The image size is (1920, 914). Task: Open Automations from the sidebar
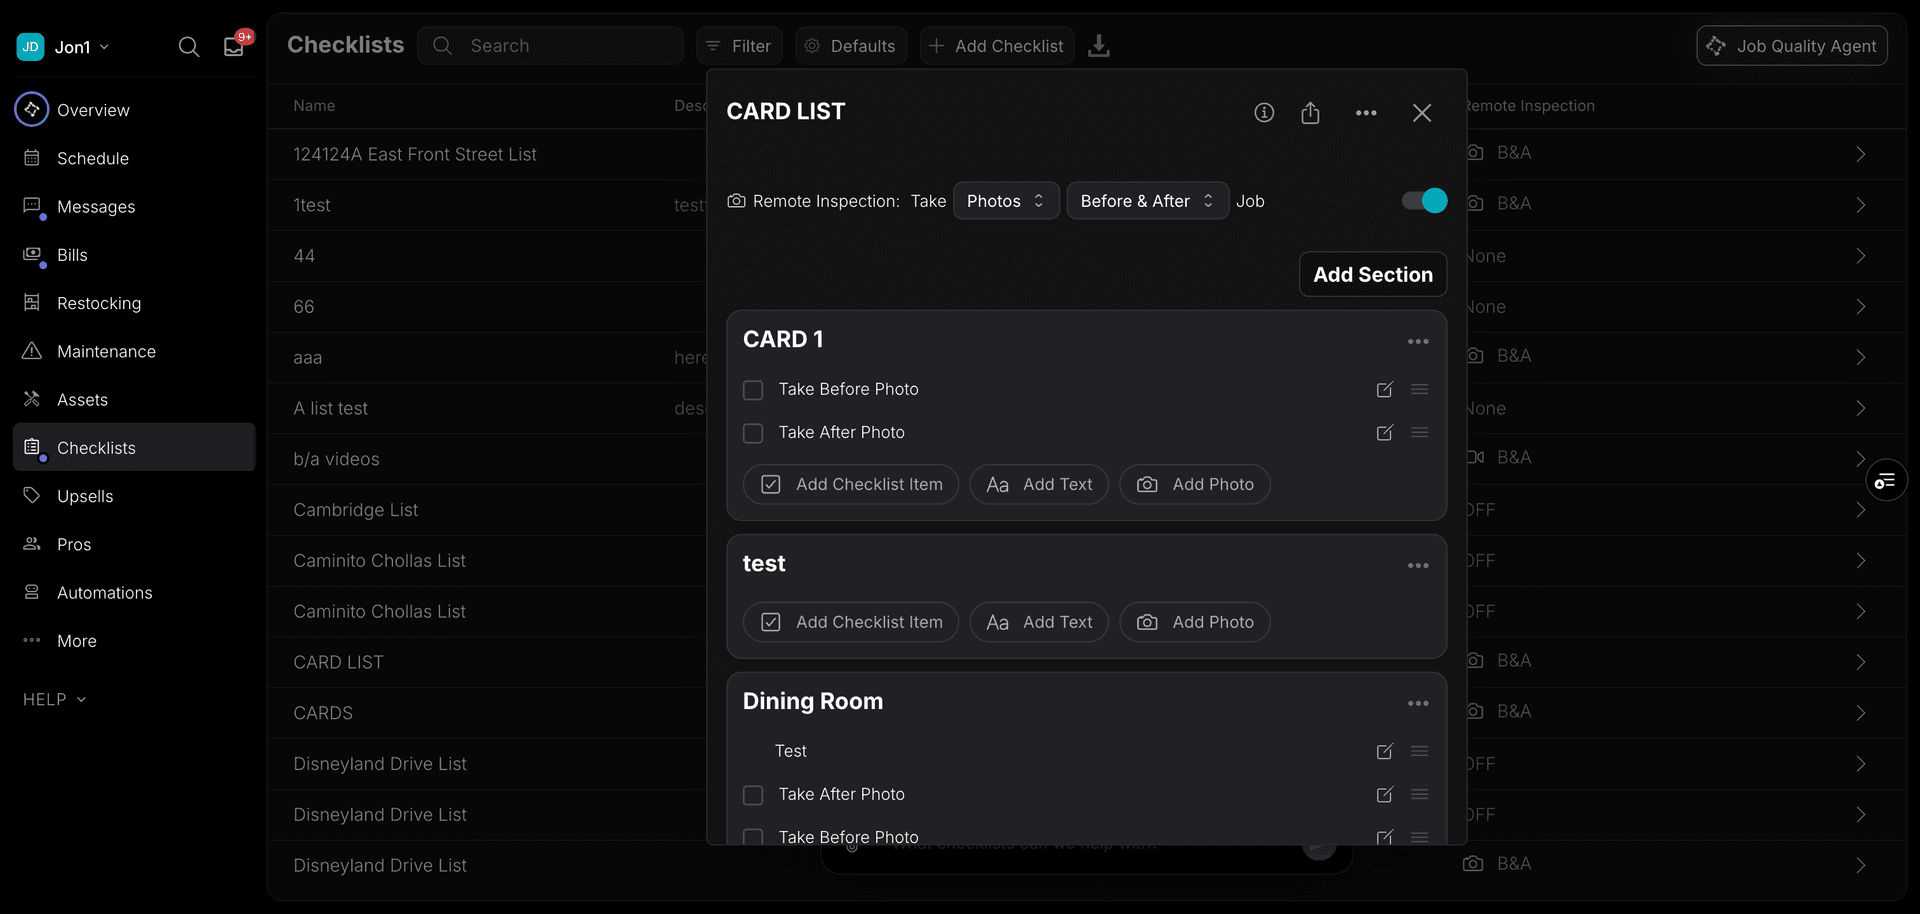(104, 592)
